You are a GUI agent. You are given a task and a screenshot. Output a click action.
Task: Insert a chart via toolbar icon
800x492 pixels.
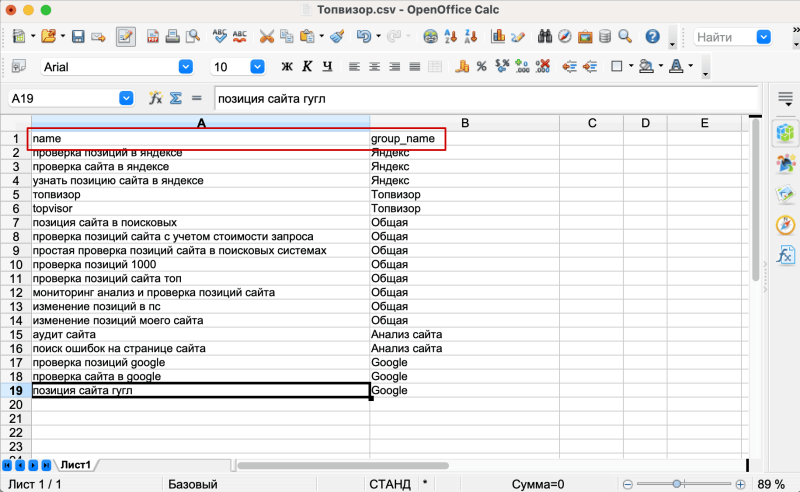497,37
